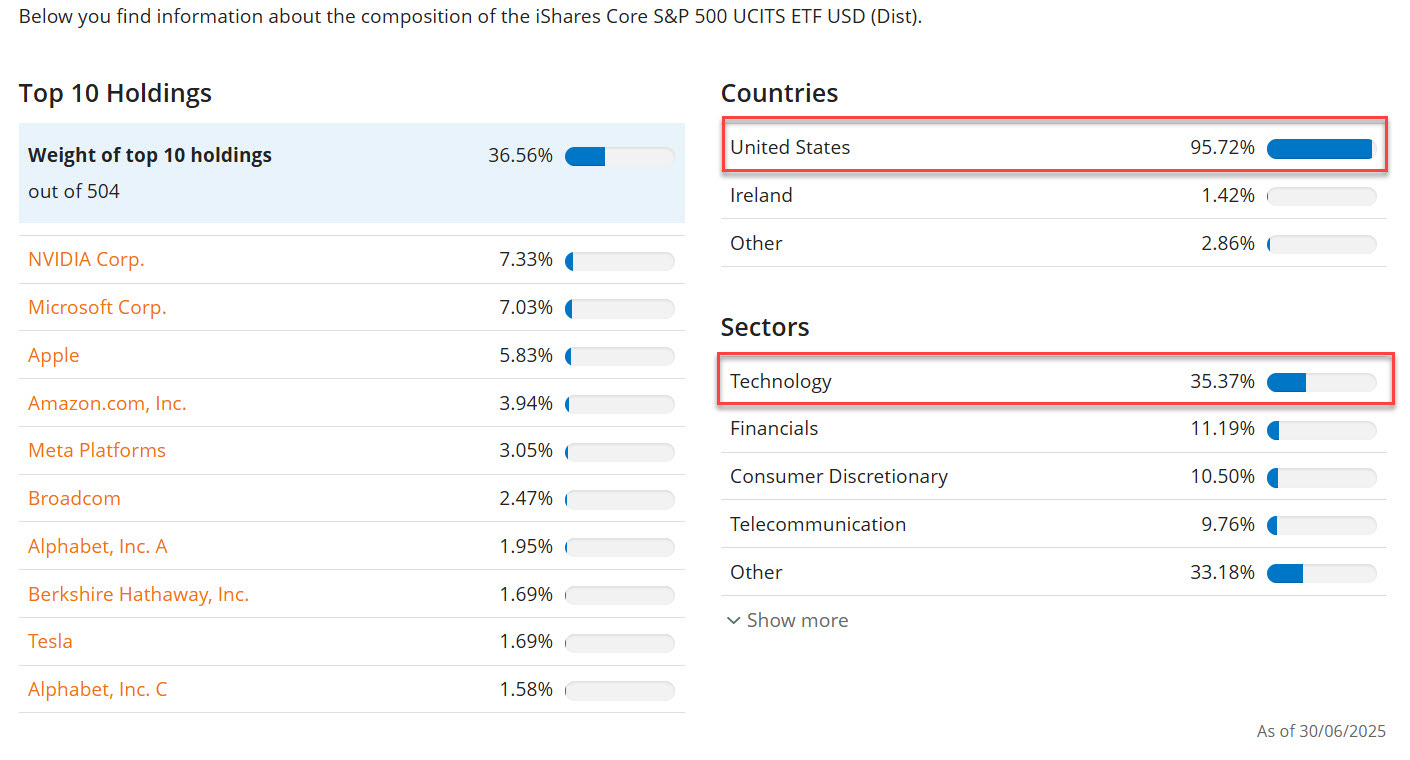The width and height of the screenshot is (1410, 760).
Task: Select the Financials sector label
Action: click(x=774, y=428)
